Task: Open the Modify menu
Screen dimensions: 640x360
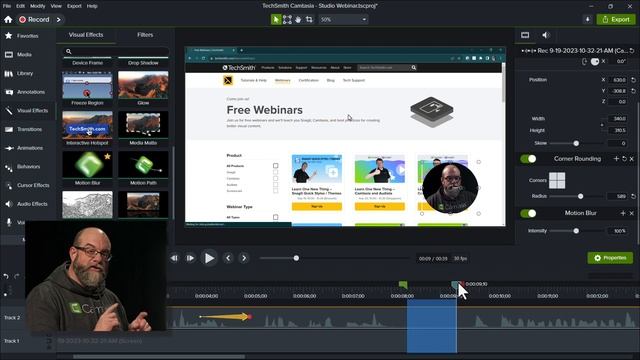Action: tap(38, 6)
